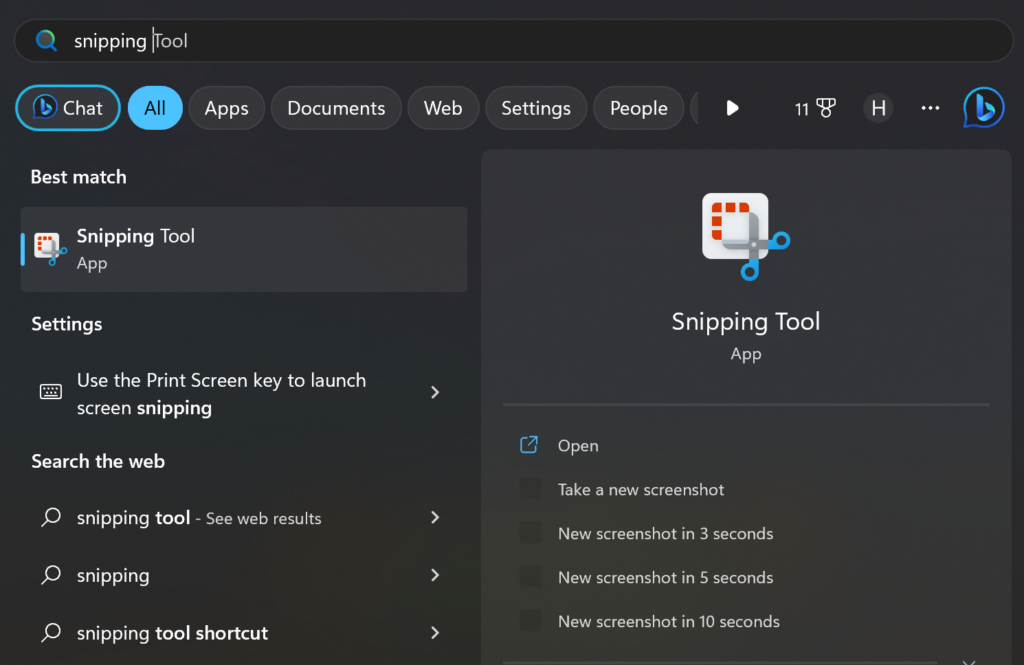Screen dimensions: 1024x665
Task: Switch to the Documents filter tab
Action: point(335,108)
